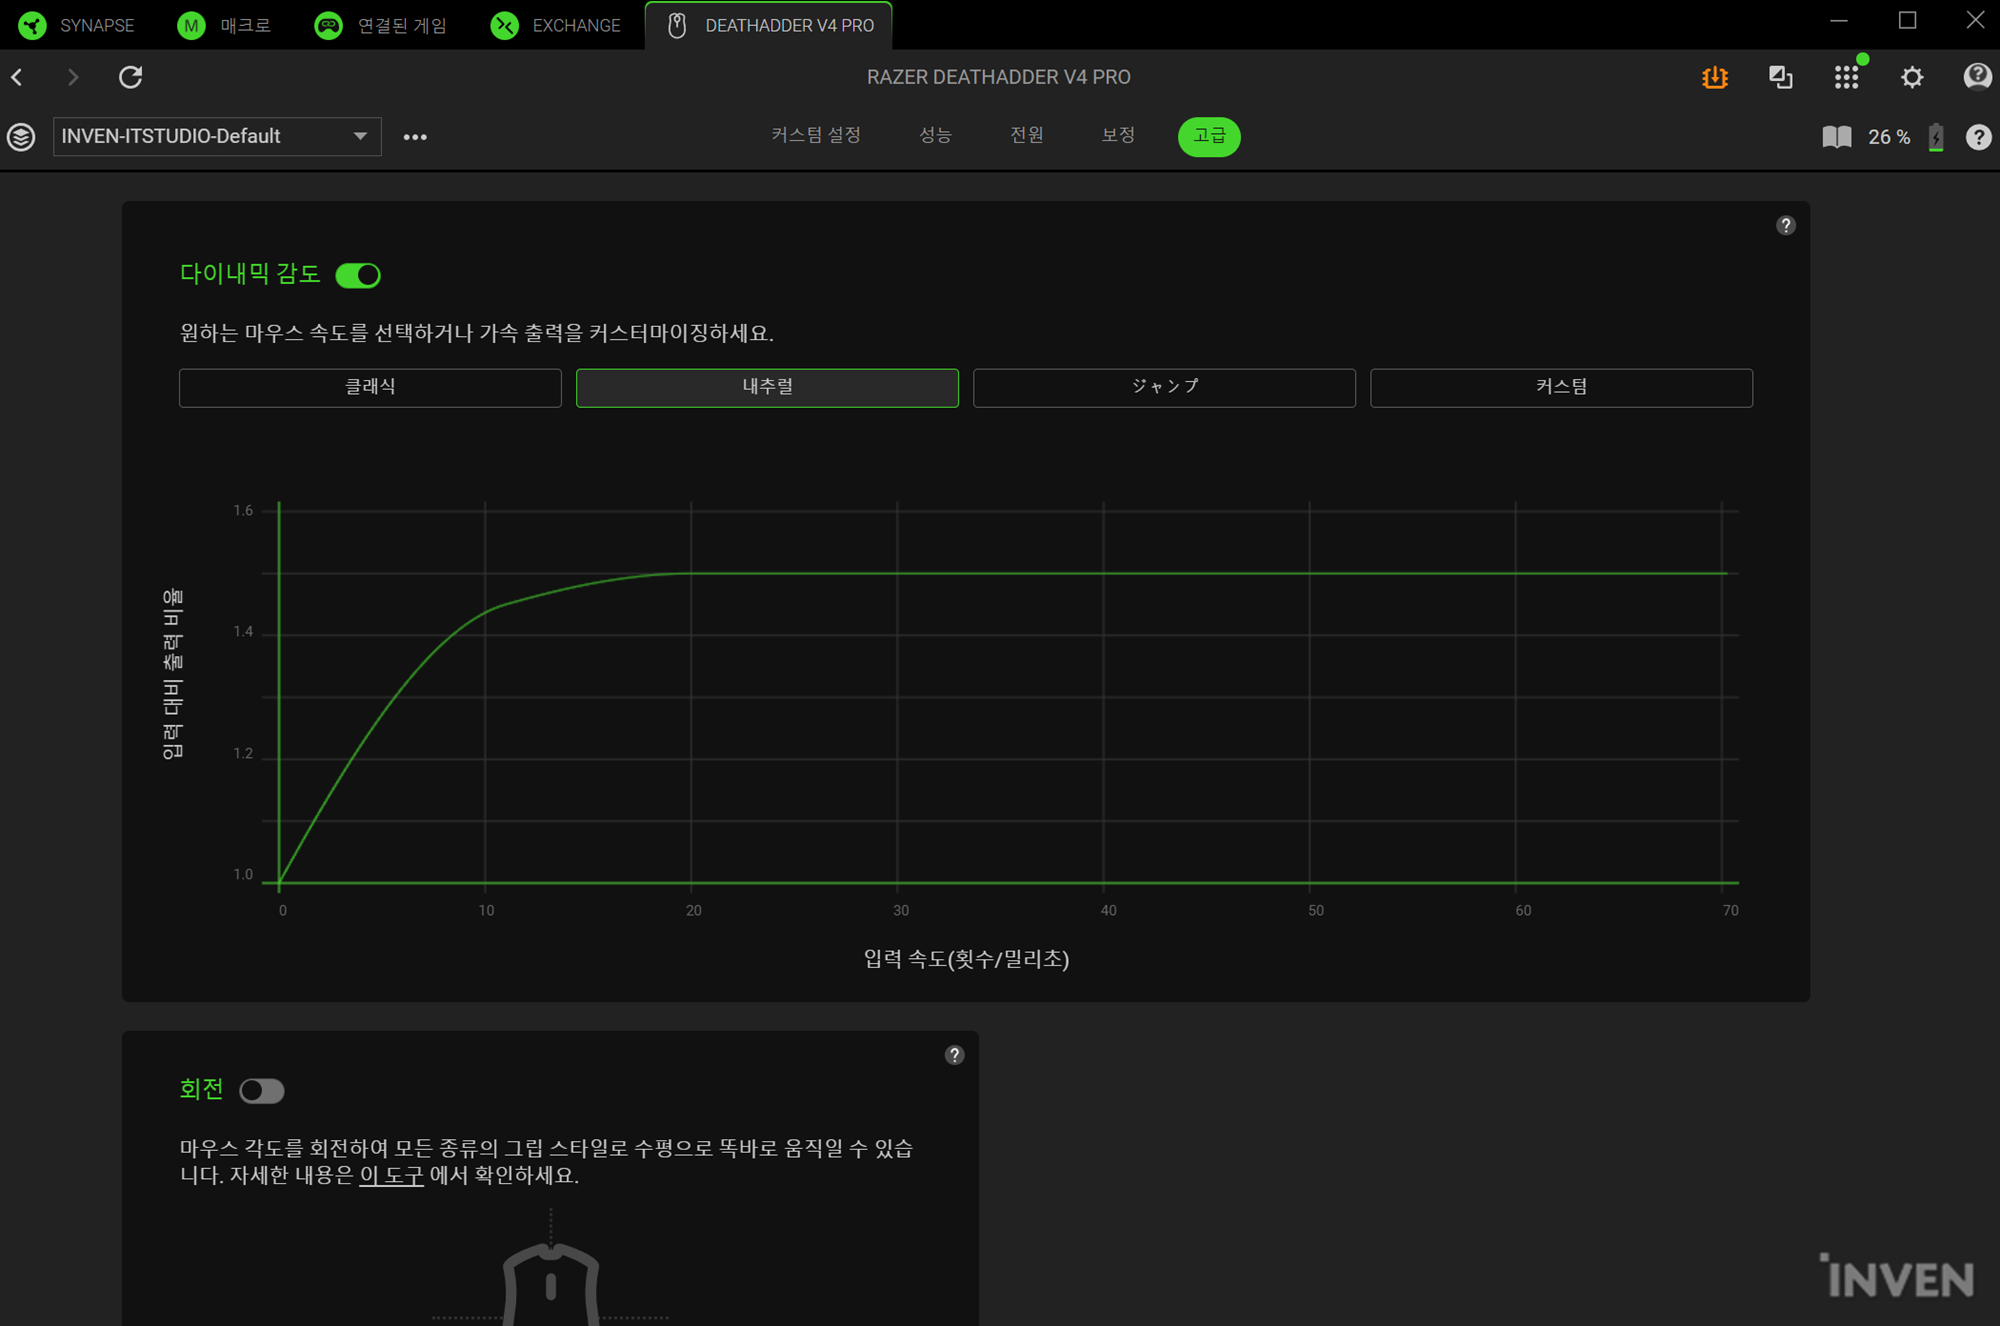Select the ジャンプ curve preset
This screenshot has height=1326, width=2000.
point(1164,387)
